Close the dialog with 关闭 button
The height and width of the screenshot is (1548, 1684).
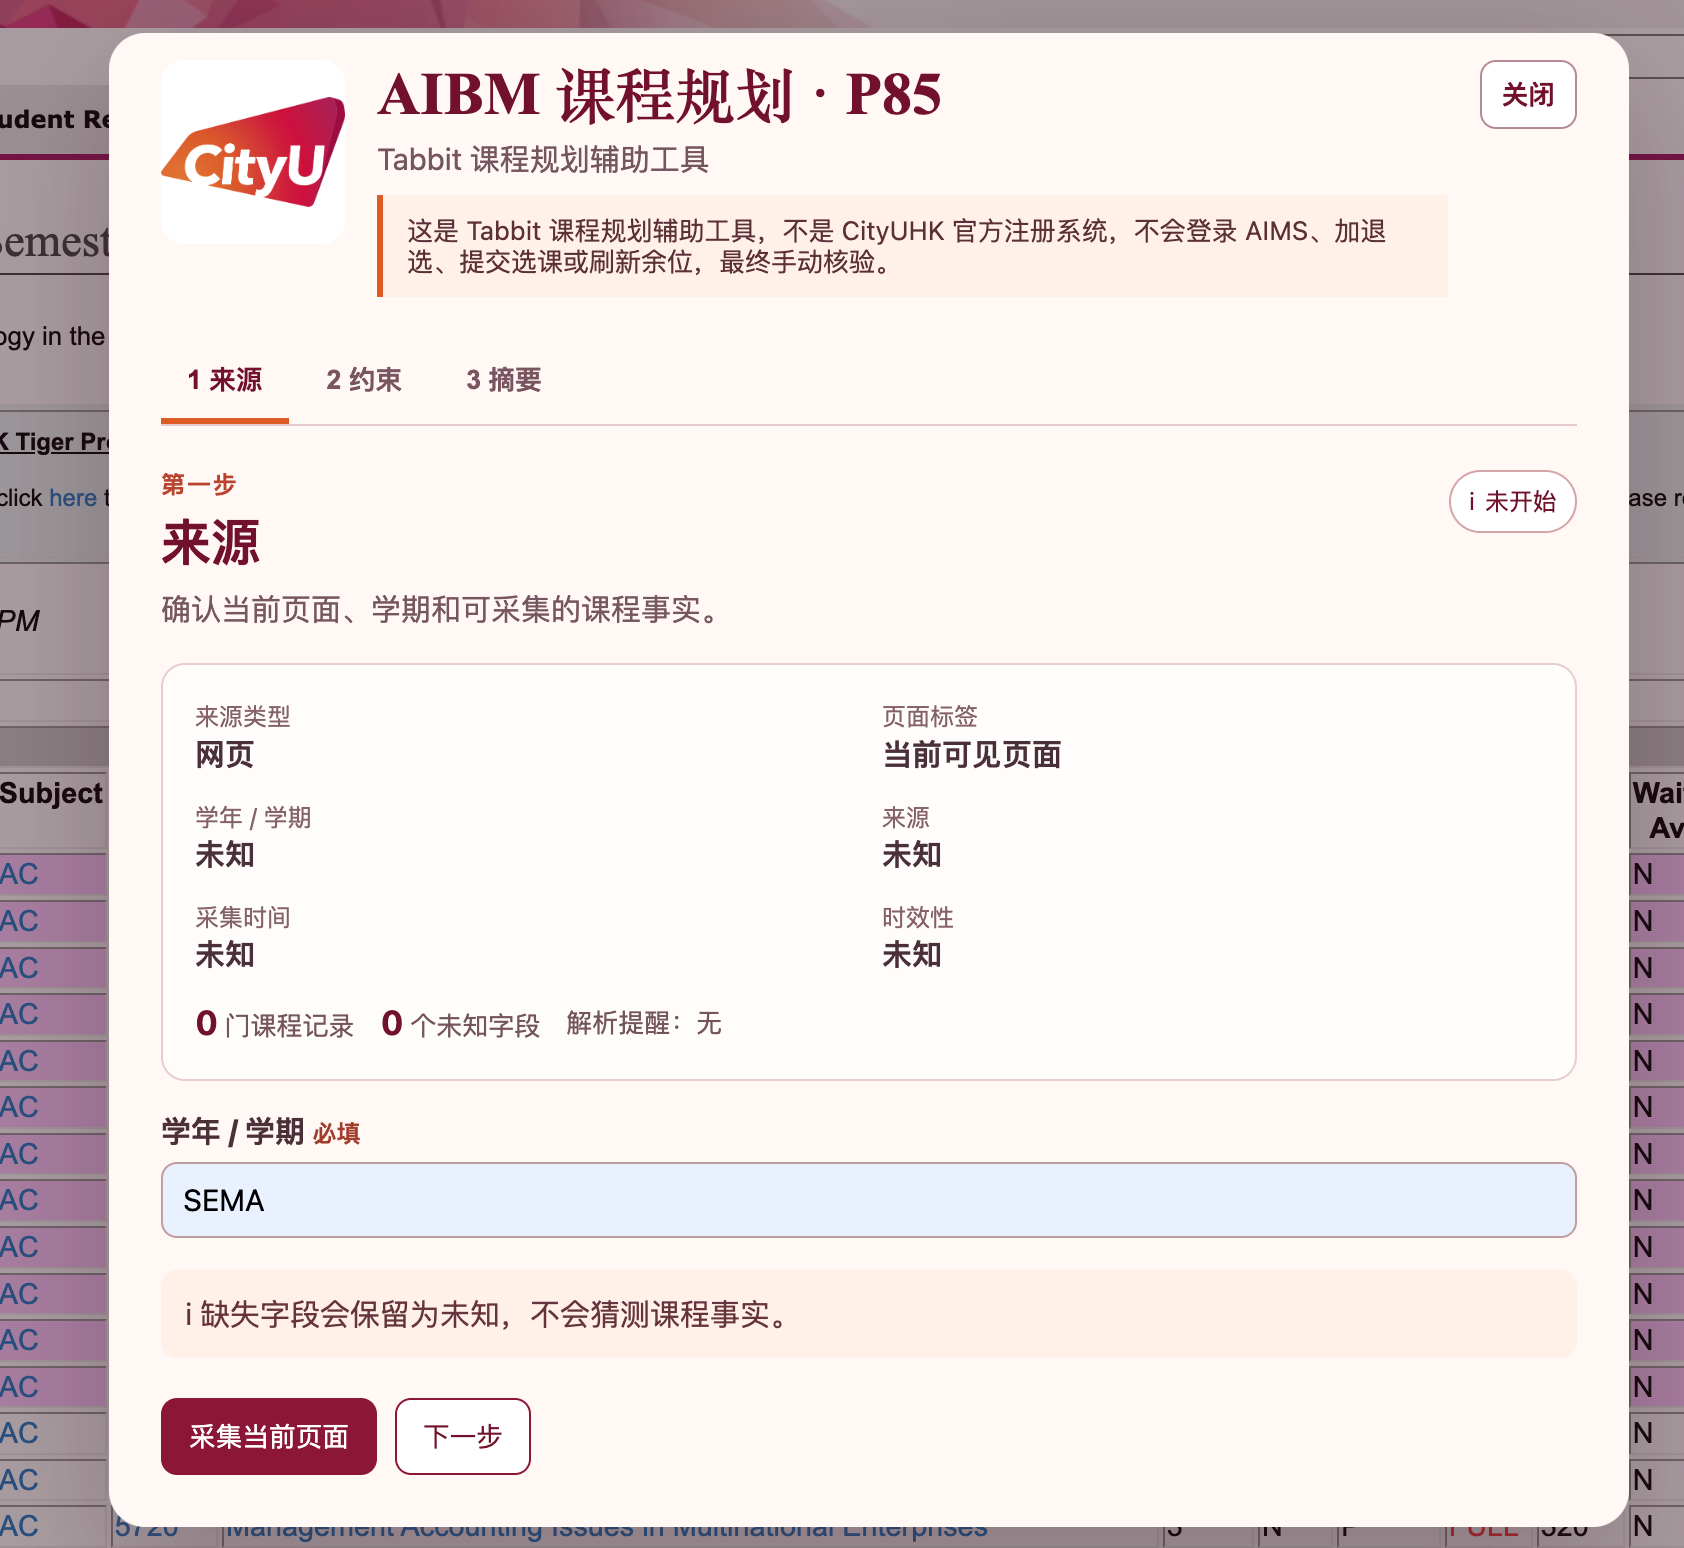[x=1528, y=95]
